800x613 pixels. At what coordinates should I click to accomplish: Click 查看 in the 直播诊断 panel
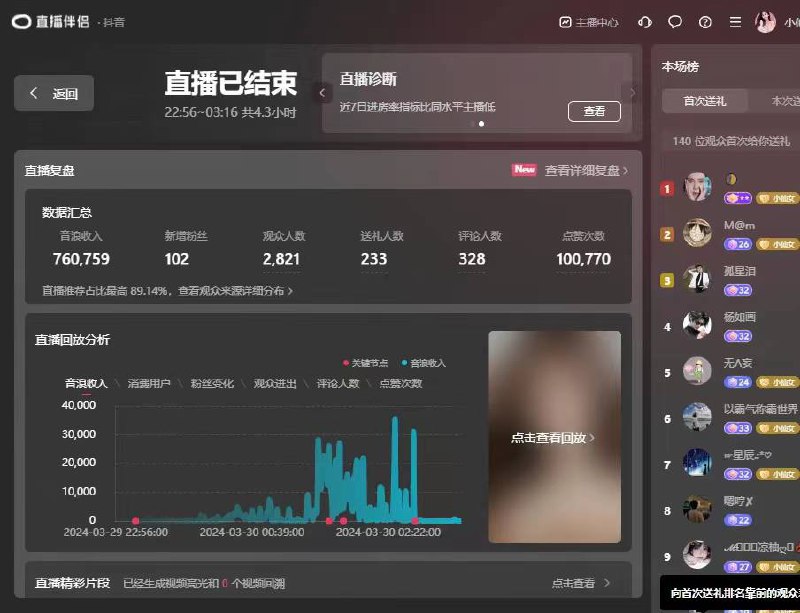(x=594, y=112)
